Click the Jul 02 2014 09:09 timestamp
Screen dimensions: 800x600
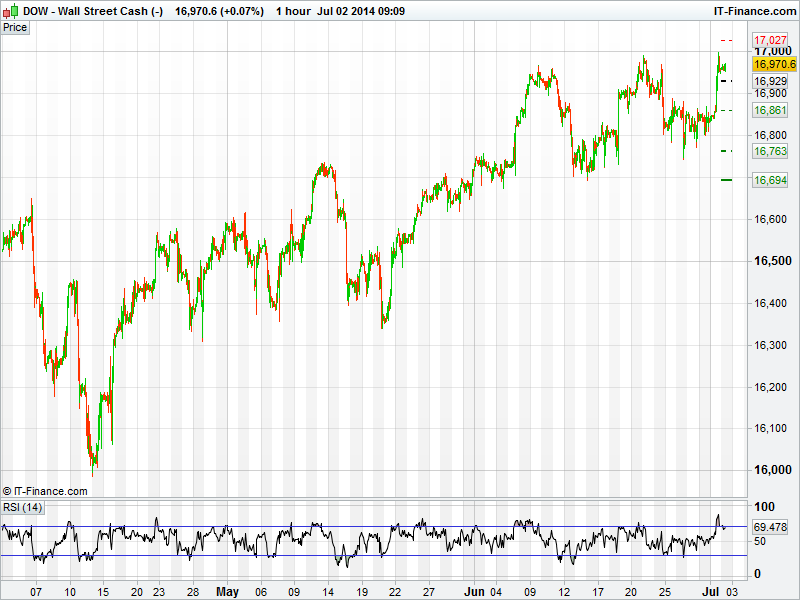361,11
